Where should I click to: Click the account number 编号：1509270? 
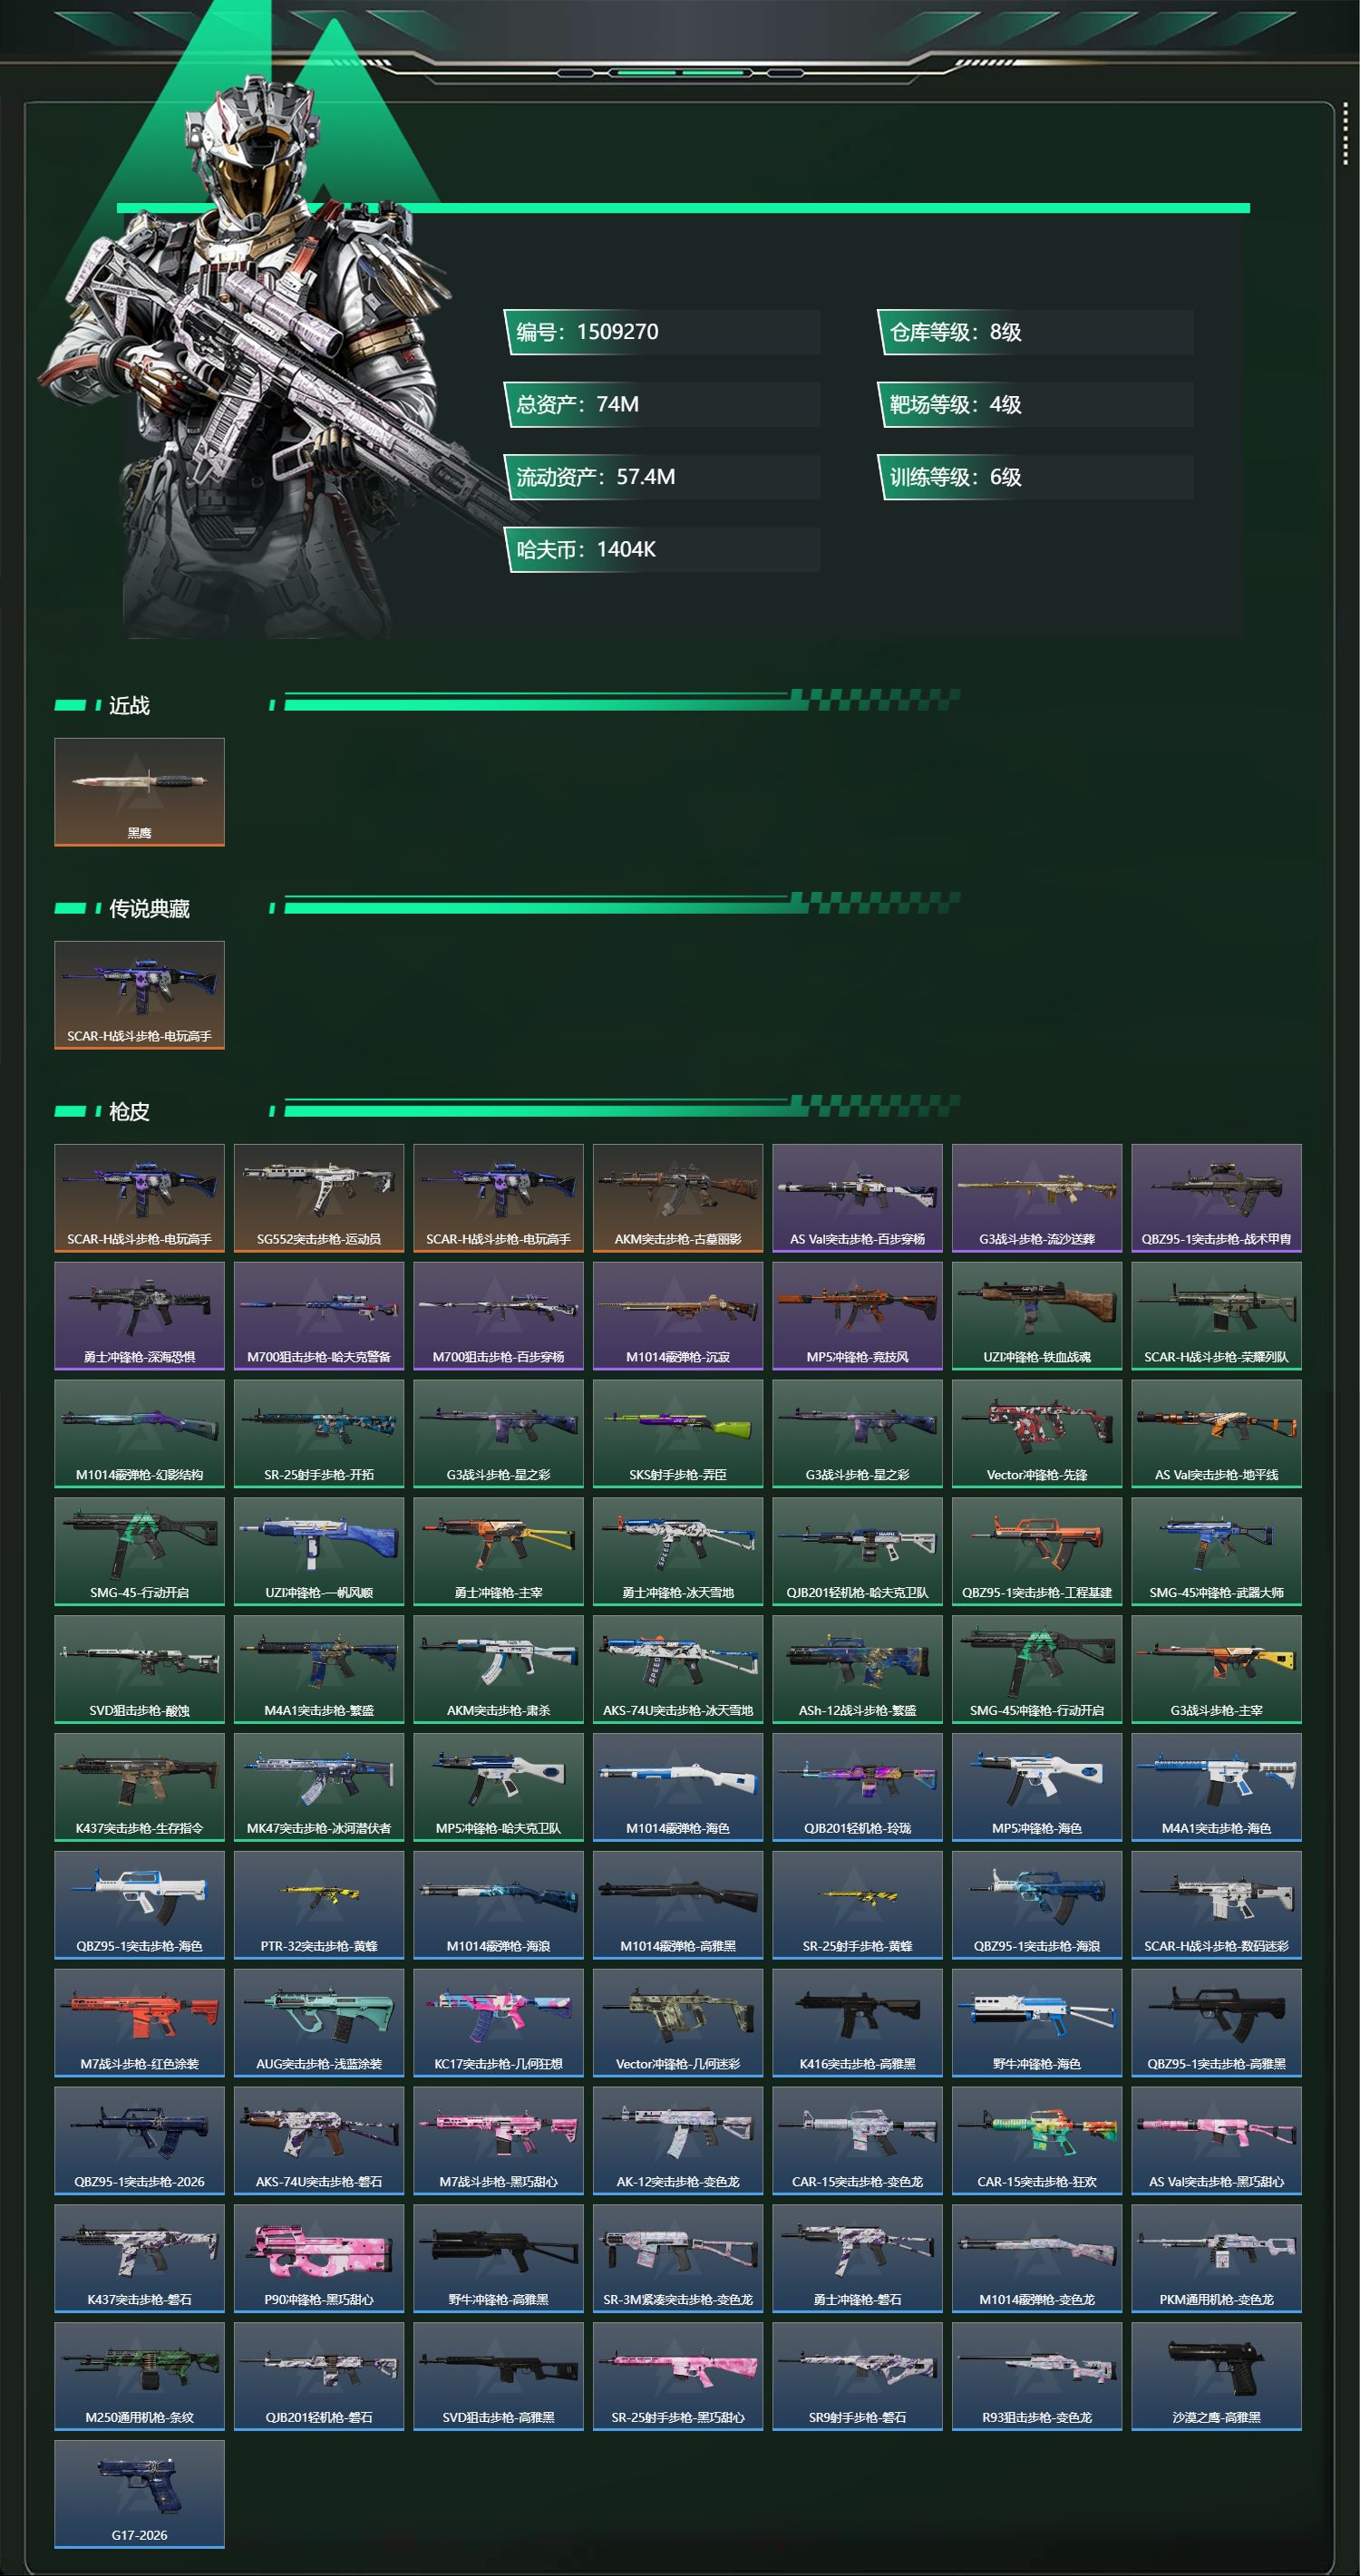[662, 332]
